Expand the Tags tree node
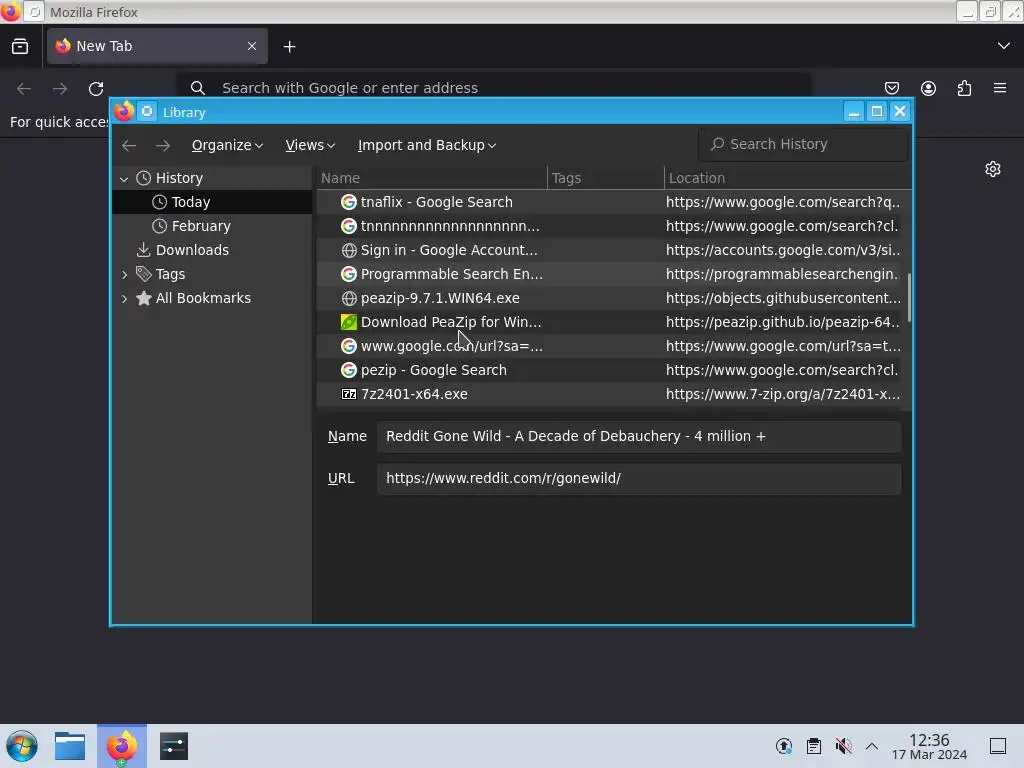Image resolution: width=1024 pixels, height=768 pixels. (x=124, y=274)
